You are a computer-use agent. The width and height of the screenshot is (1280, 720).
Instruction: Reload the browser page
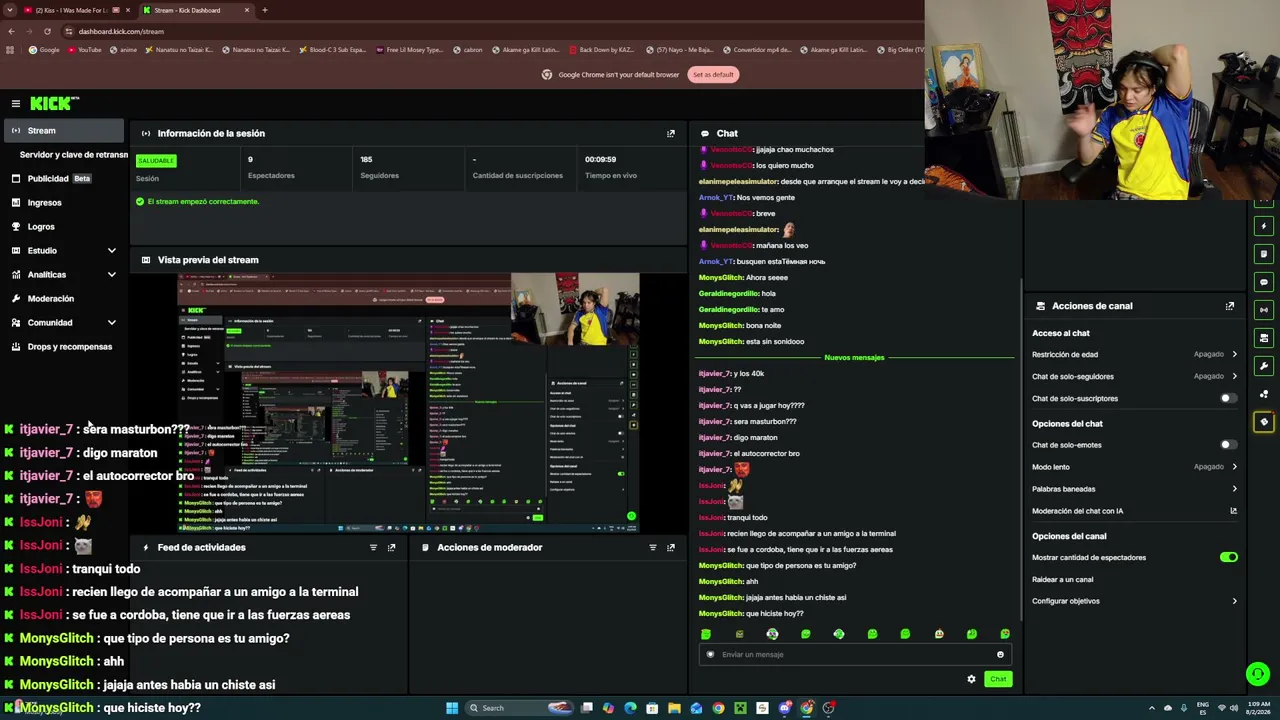[x=47, y=31]
